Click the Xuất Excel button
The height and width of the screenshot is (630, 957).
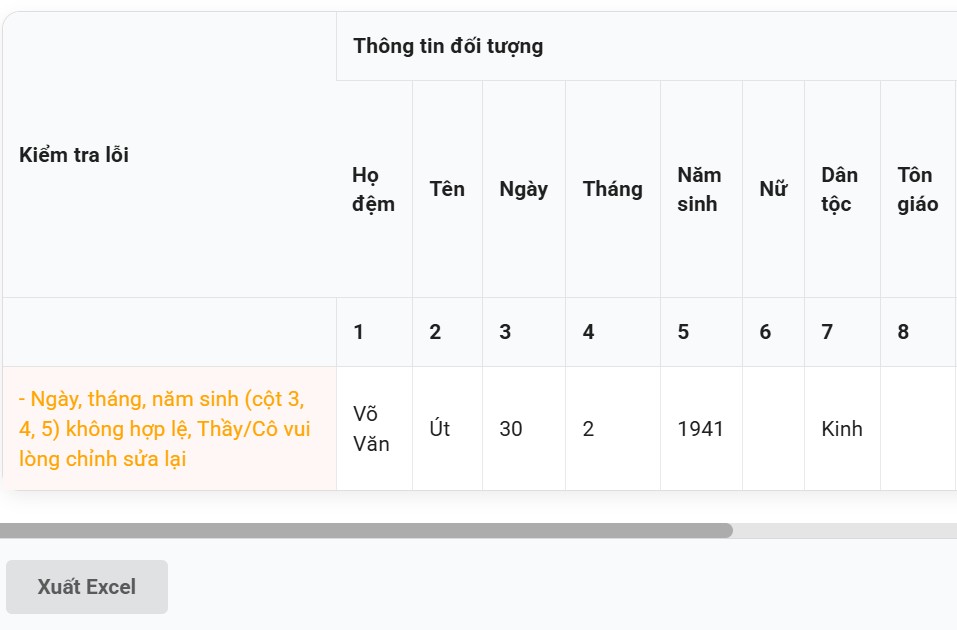click(87, 587)
